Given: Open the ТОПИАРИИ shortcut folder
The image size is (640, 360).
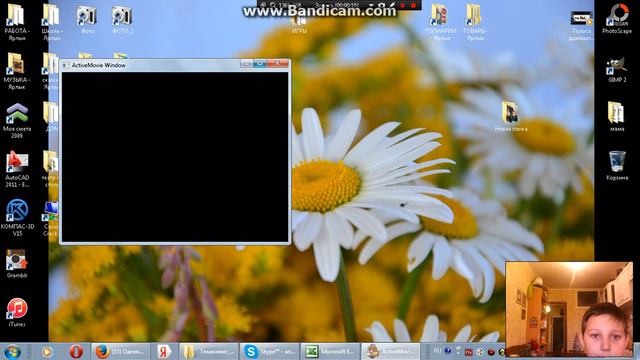Looking at the screenshot, I should 440,22.
